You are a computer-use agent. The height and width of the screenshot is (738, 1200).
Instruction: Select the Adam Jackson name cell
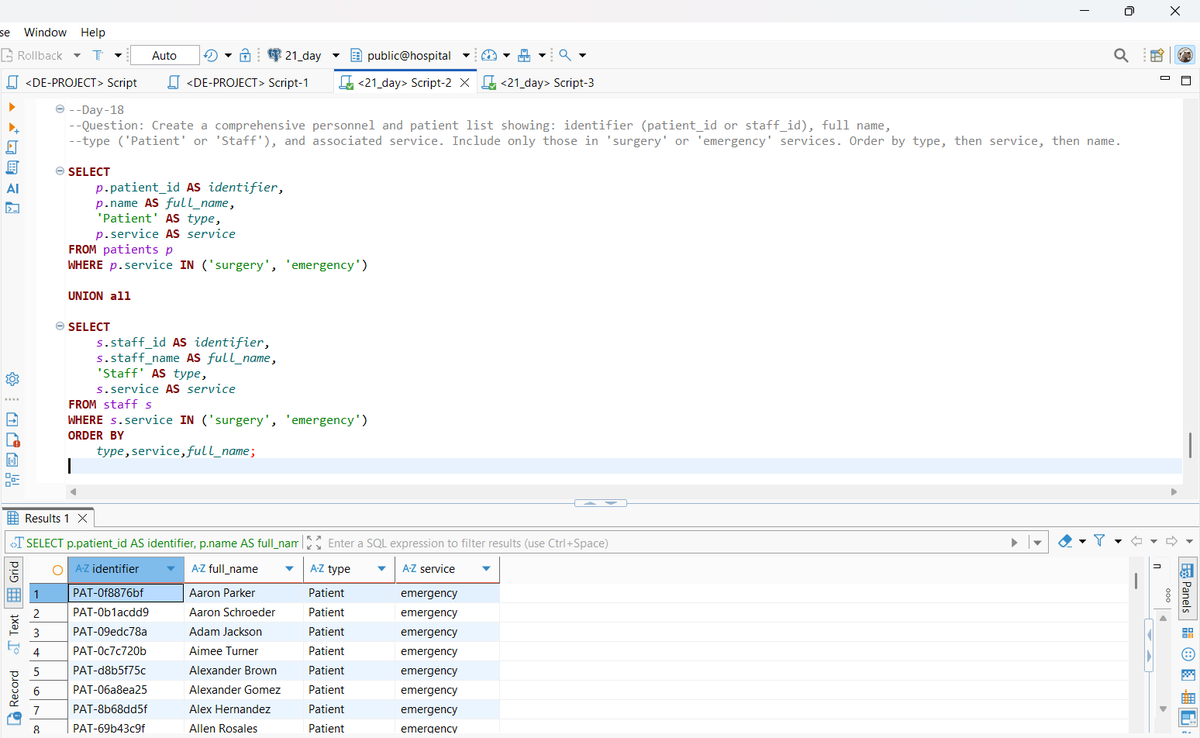point(244,632)
